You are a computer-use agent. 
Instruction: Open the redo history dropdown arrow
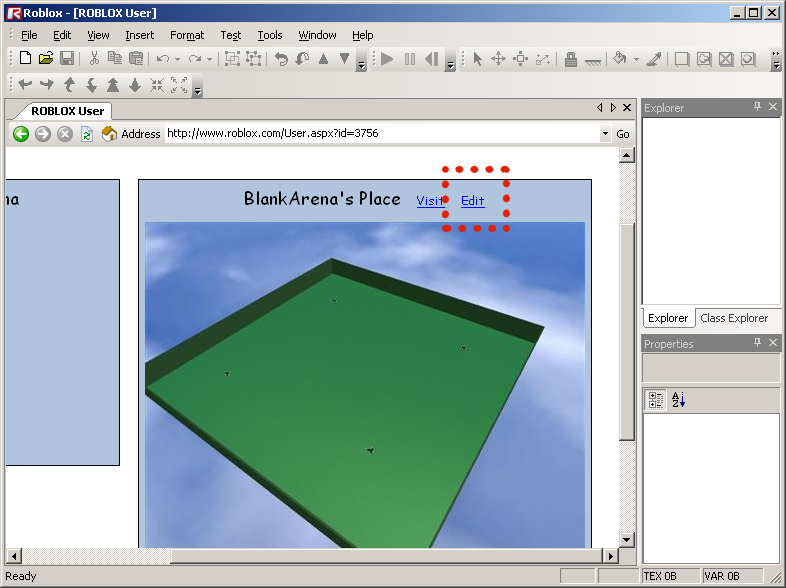point(209,59)
